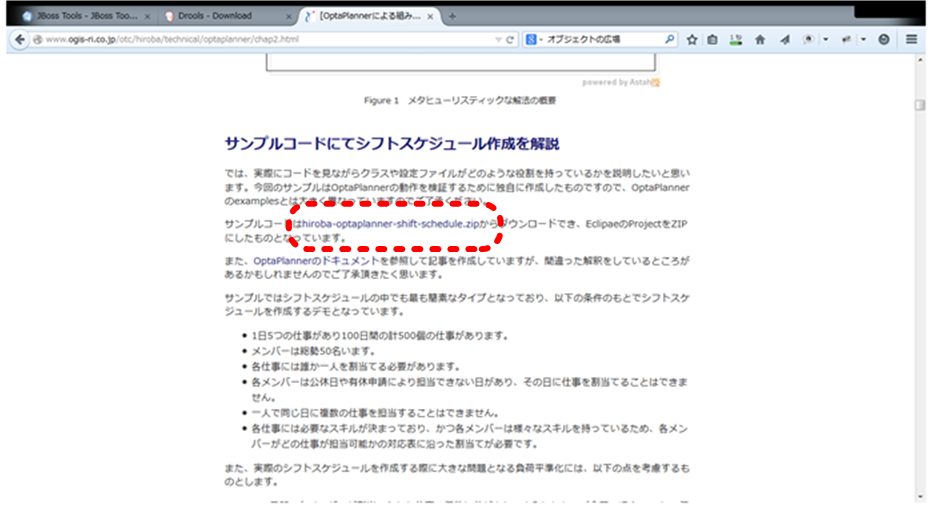The width and height of the screenshot is (930, 507).
Task: Click the heading サンプルコードにてシフトスケジュール作成を解説
Action: (391, 144)
